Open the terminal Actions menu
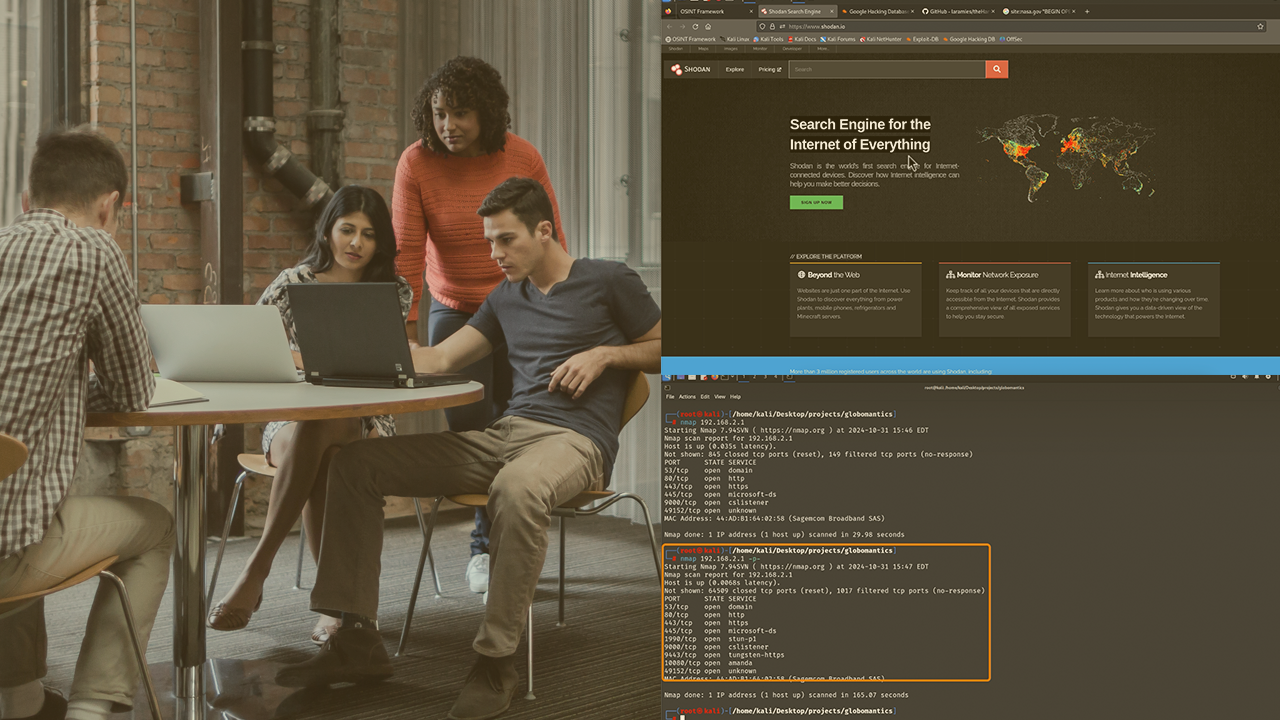This screenshot has height=720, width=1280. (687, 397)
